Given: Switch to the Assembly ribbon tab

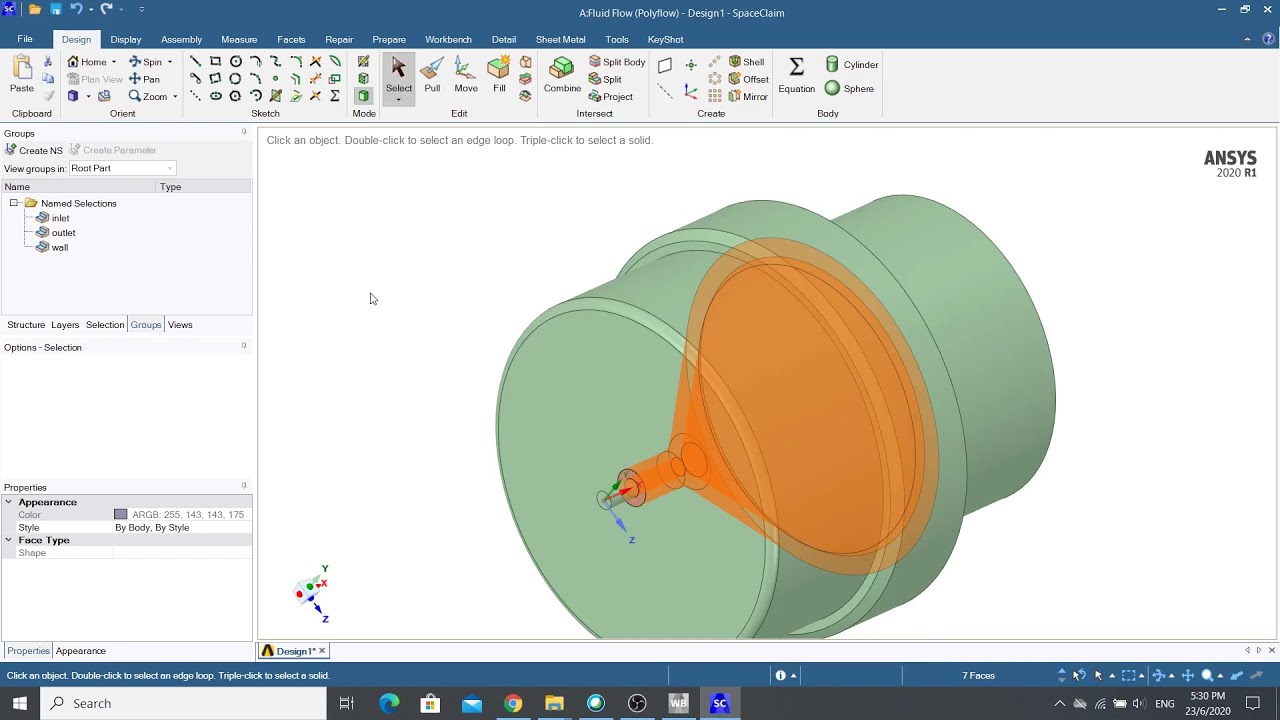Looking at the screenshot, I should tap(181, 39).
